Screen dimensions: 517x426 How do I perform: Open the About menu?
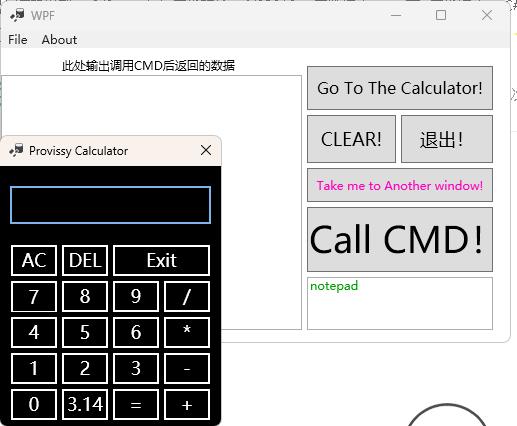(x=59, y=40)
